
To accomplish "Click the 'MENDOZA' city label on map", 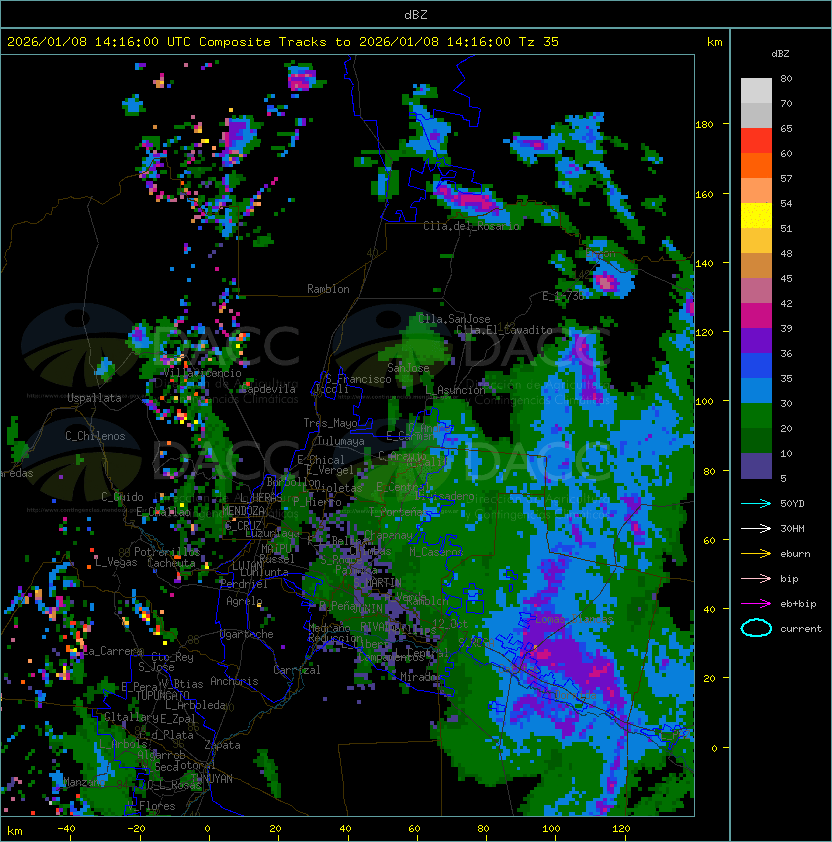I will pyautogui.click(x=243, y=510).
